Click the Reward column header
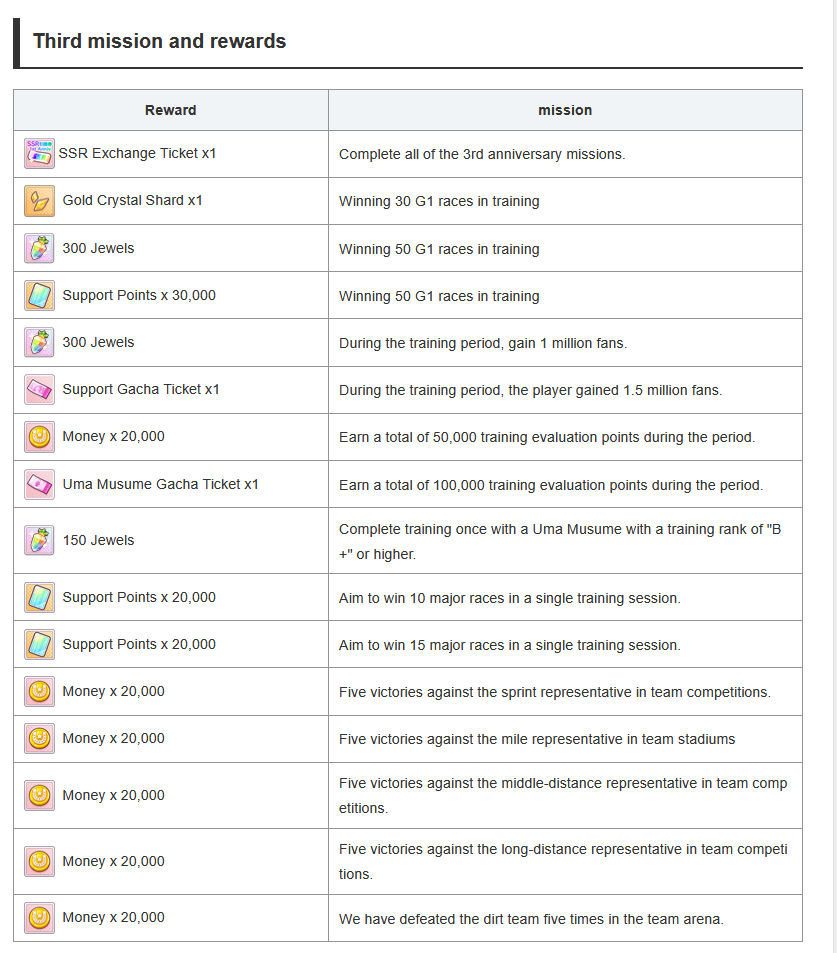Viewport: 837px width, 953px height. pyautogui.click(x=171, y=110)
